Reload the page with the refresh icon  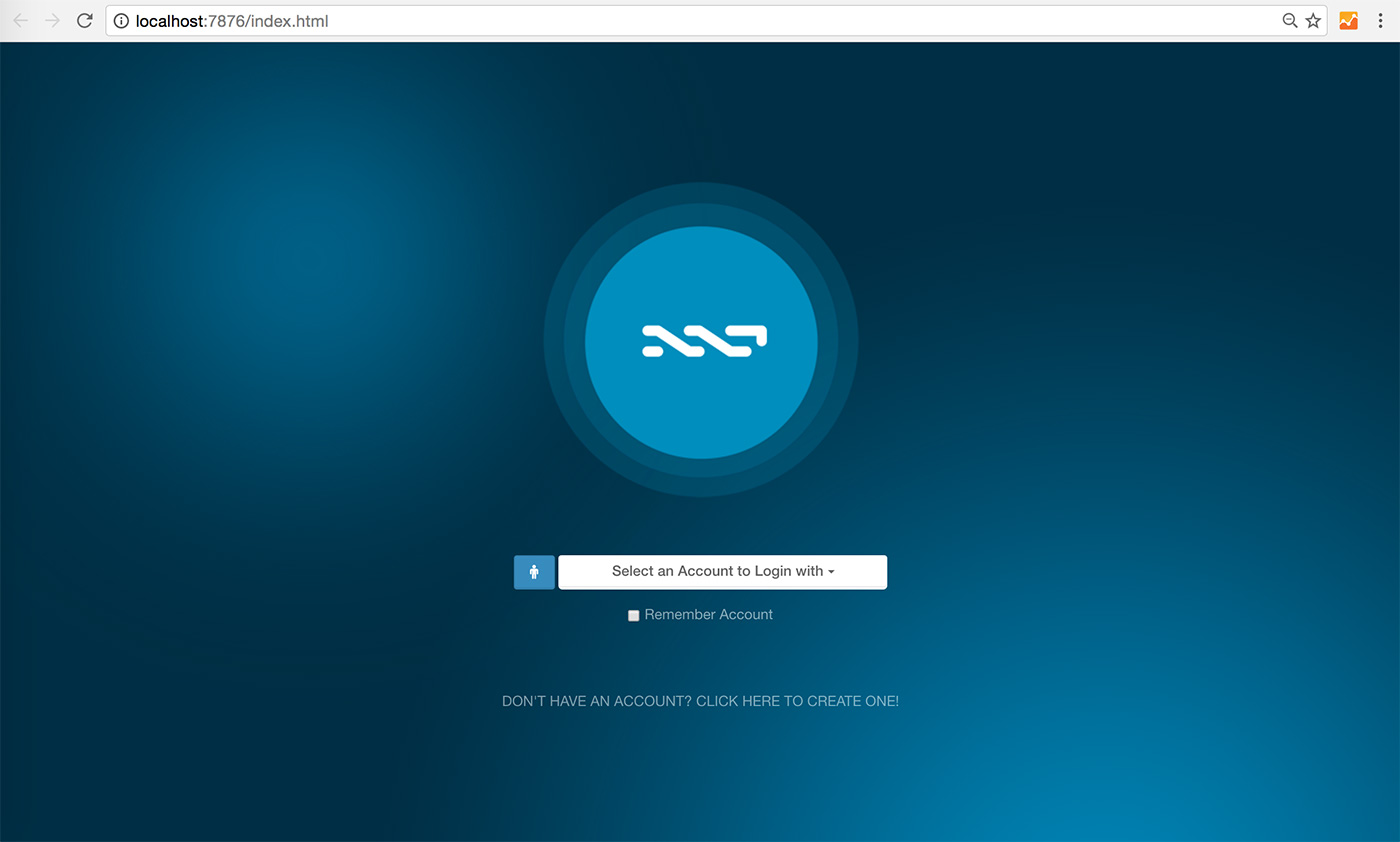coord(85,20)
